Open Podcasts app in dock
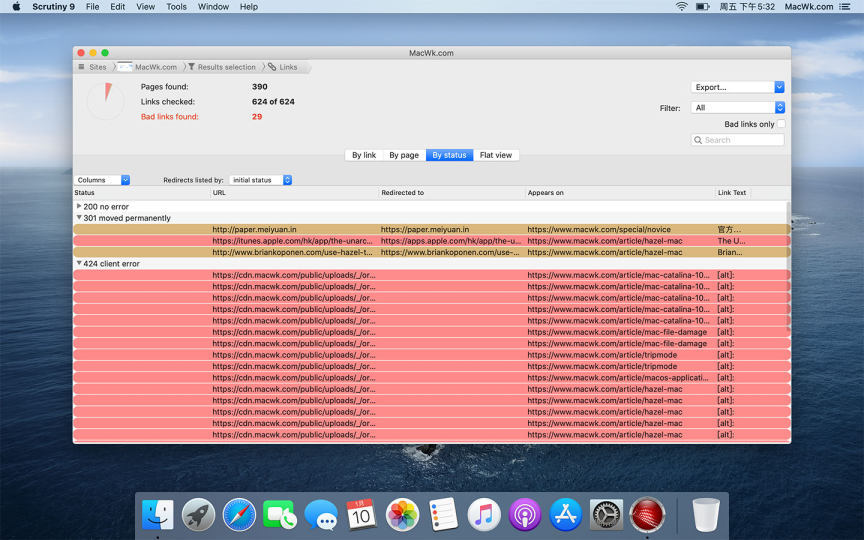The height and width of the screenshot is (540, 864). point(525,515)
